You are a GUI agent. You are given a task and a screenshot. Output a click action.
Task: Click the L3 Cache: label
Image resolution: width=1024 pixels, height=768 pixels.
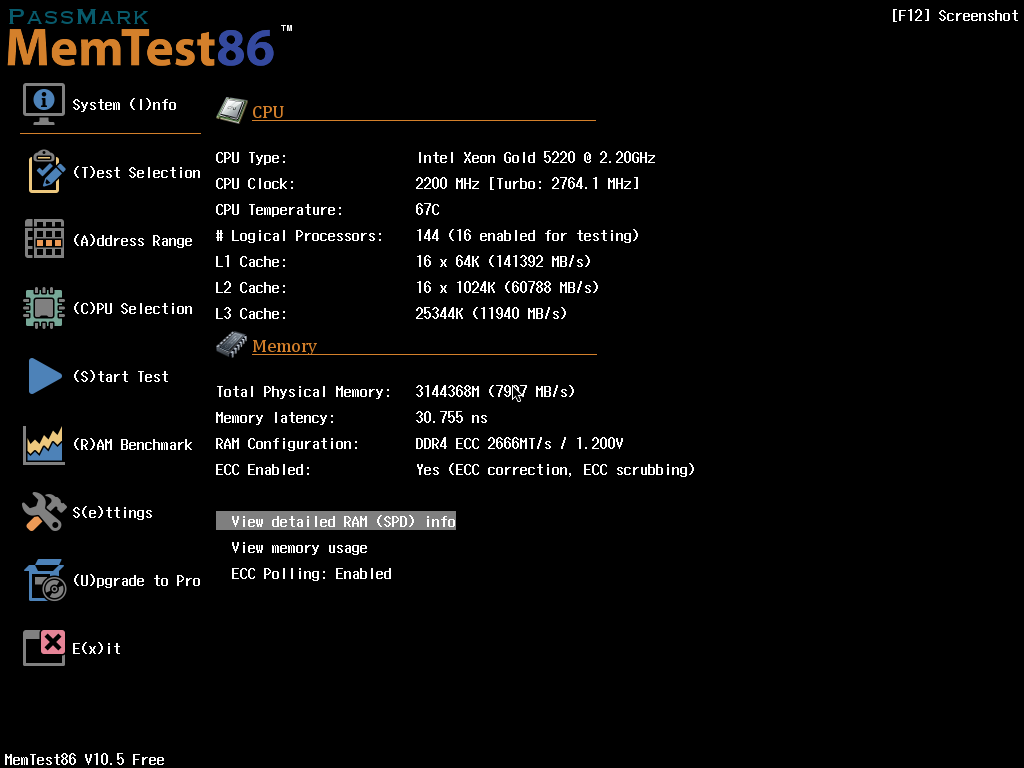(x=251, y=314)
